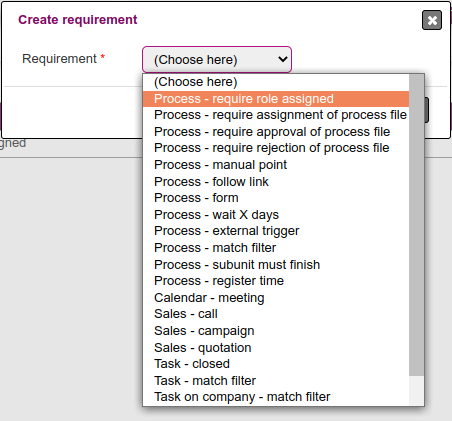
Task: Choose Process - manual point option
Action: [276, 165]
